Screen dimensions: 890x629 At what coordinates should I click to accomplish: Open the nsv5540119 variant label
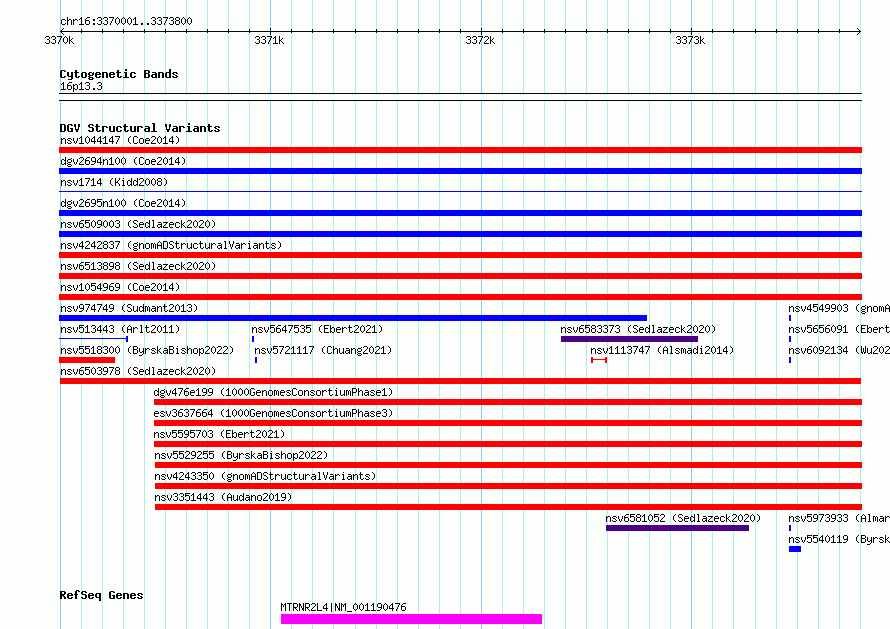(839, 539)
